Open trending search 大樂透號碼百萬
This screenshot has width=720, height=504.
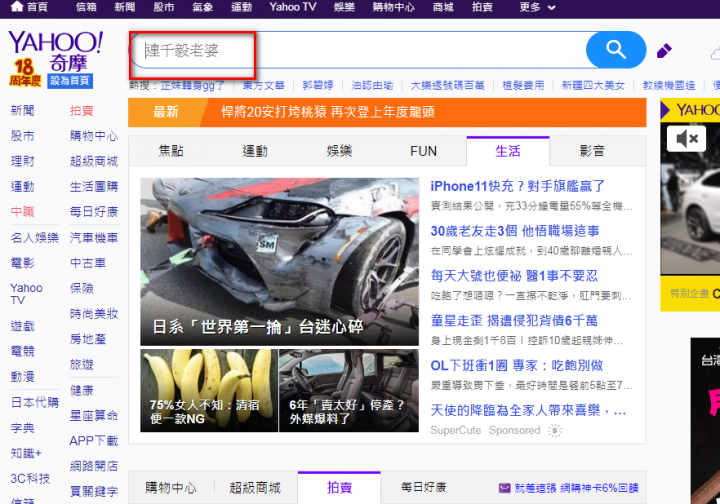pyautogui.click(x=447, y=85)
